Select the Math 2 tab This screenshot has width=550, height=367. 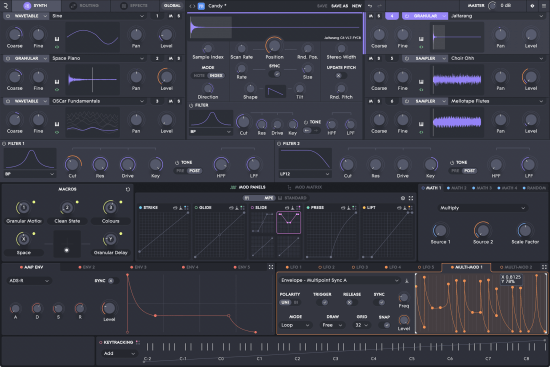[x=457, y=188]
